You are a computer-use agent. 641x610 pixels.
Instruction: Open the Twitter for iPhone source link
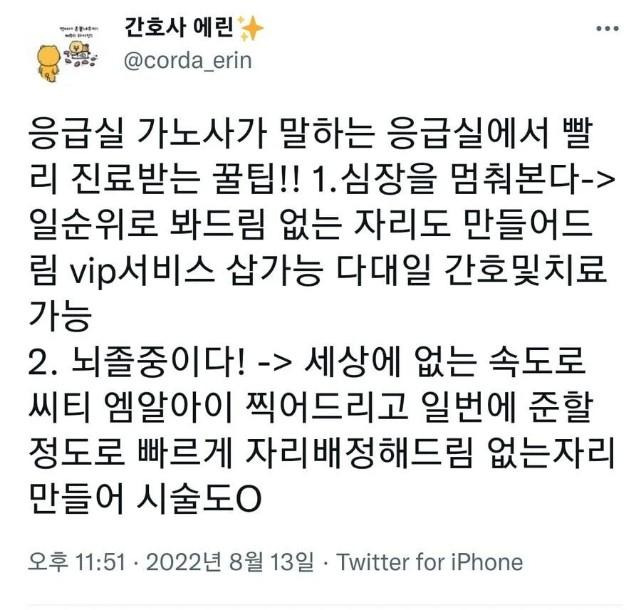[x=429, y=562]
